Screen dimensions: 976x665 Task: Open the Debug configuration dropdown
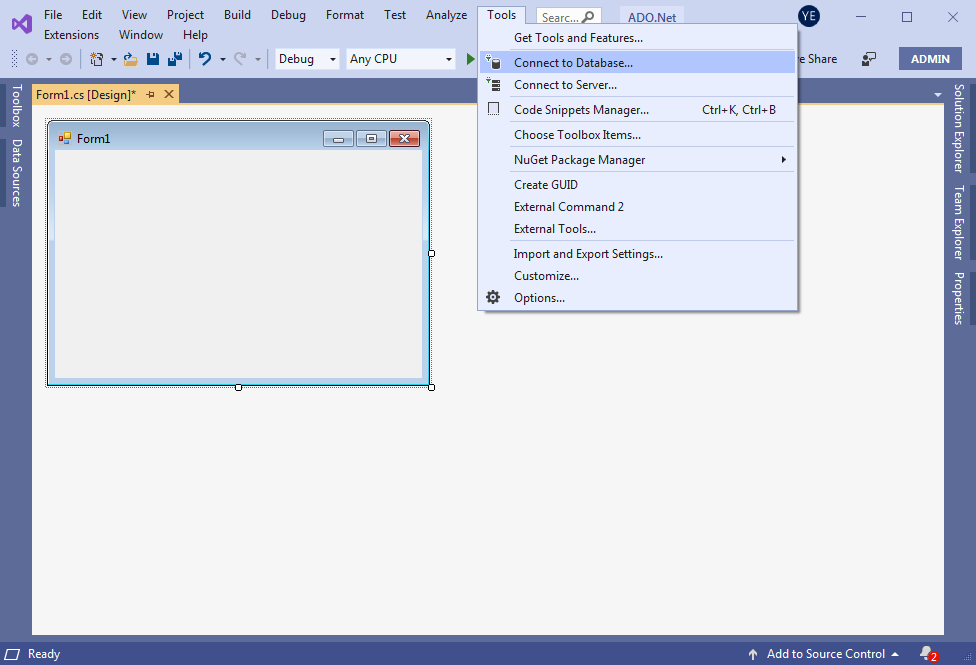click(307, 59)
